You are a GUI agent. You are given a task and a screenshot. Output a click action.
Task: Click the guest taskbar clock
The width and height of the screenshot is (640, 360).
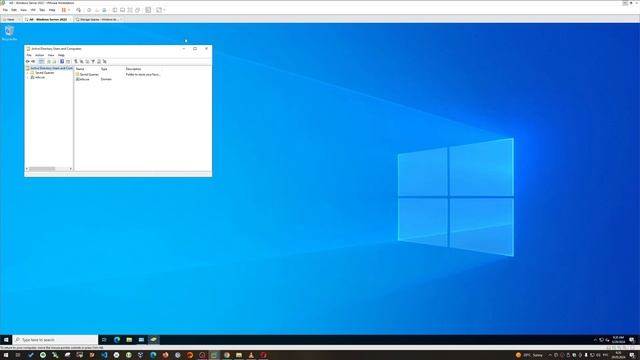(618, 340)
